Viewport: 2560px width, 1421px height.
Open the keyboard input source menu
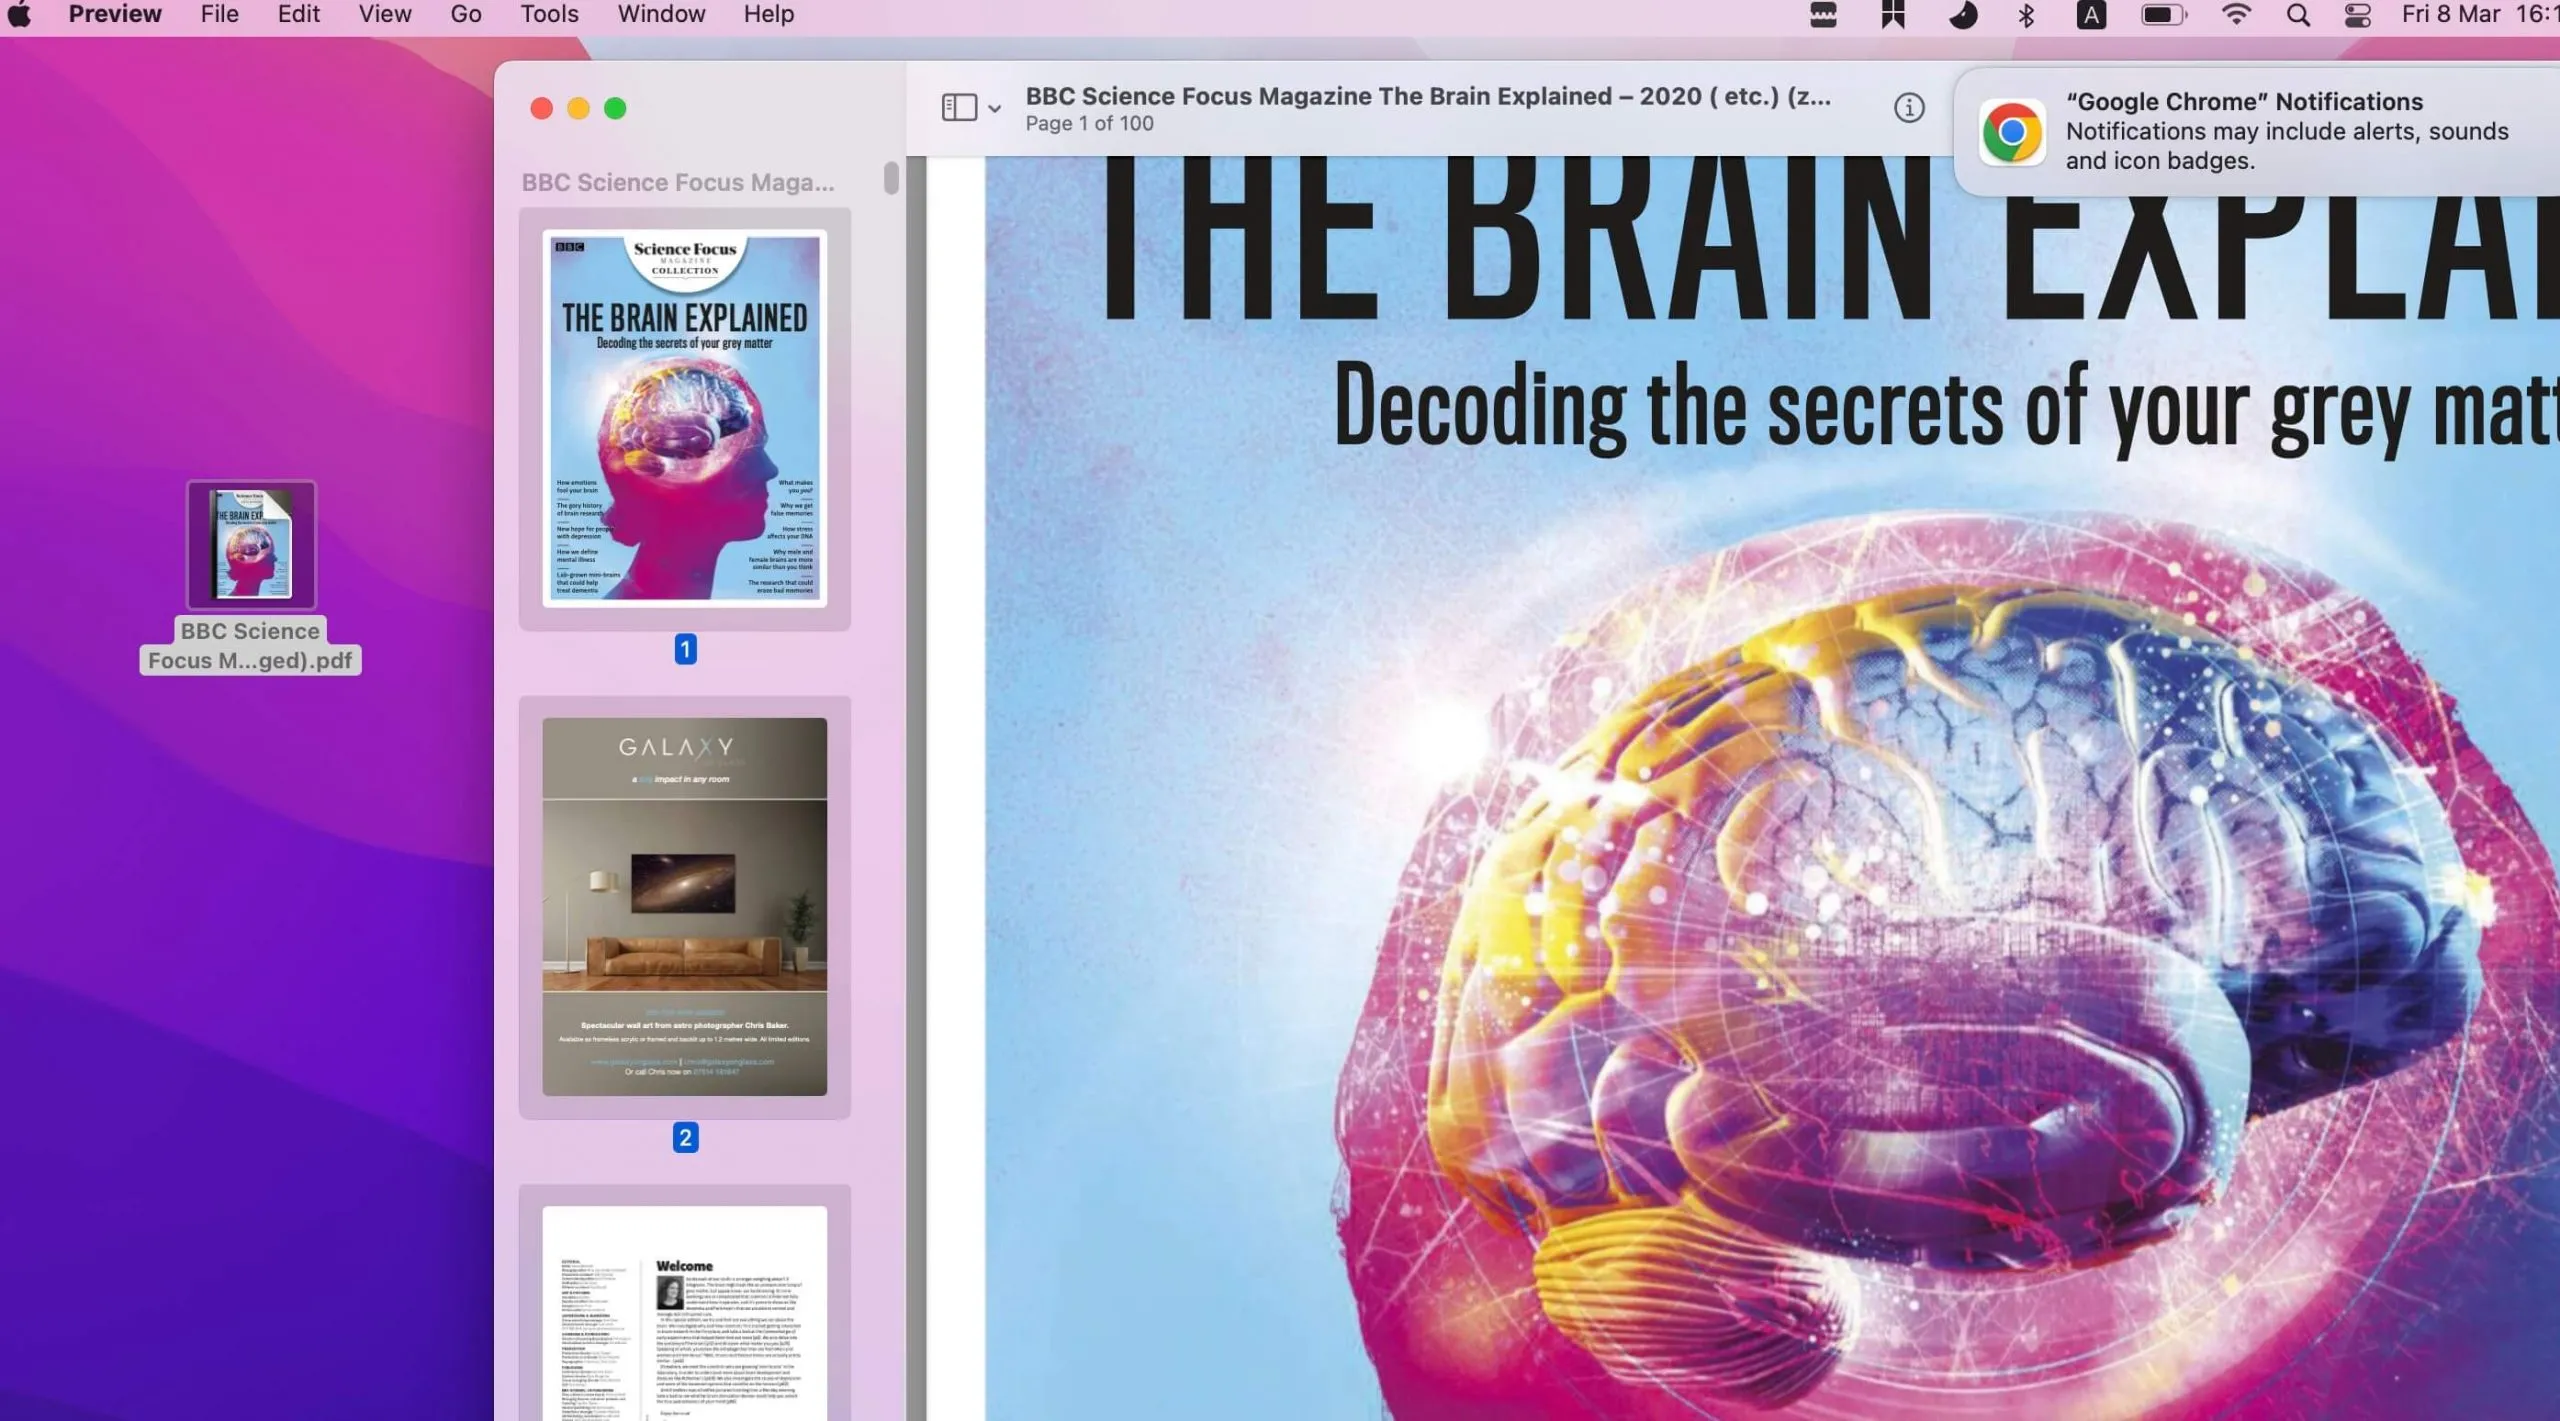point(2091,15)
